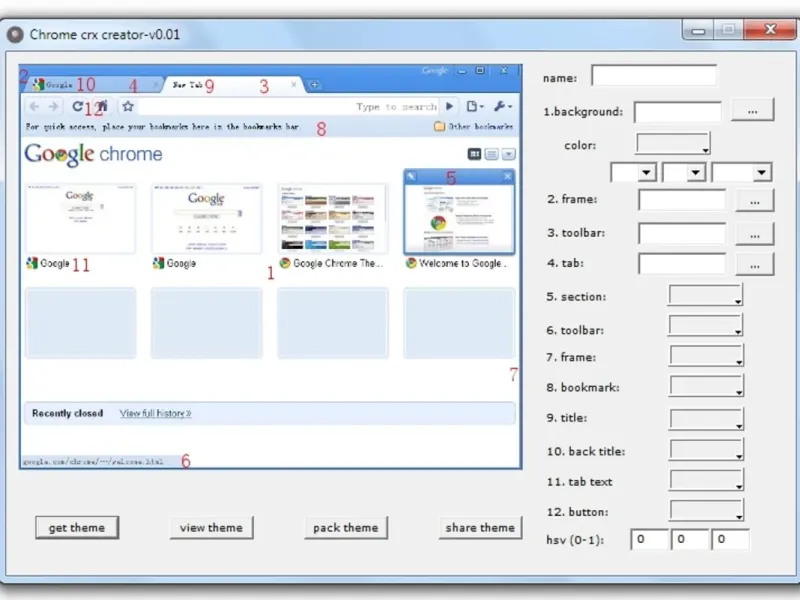Image resolution: width=800 pixels, height=600 pixels.
Task: Expand the 9. title color dropdown
Action: pos(706,418)
